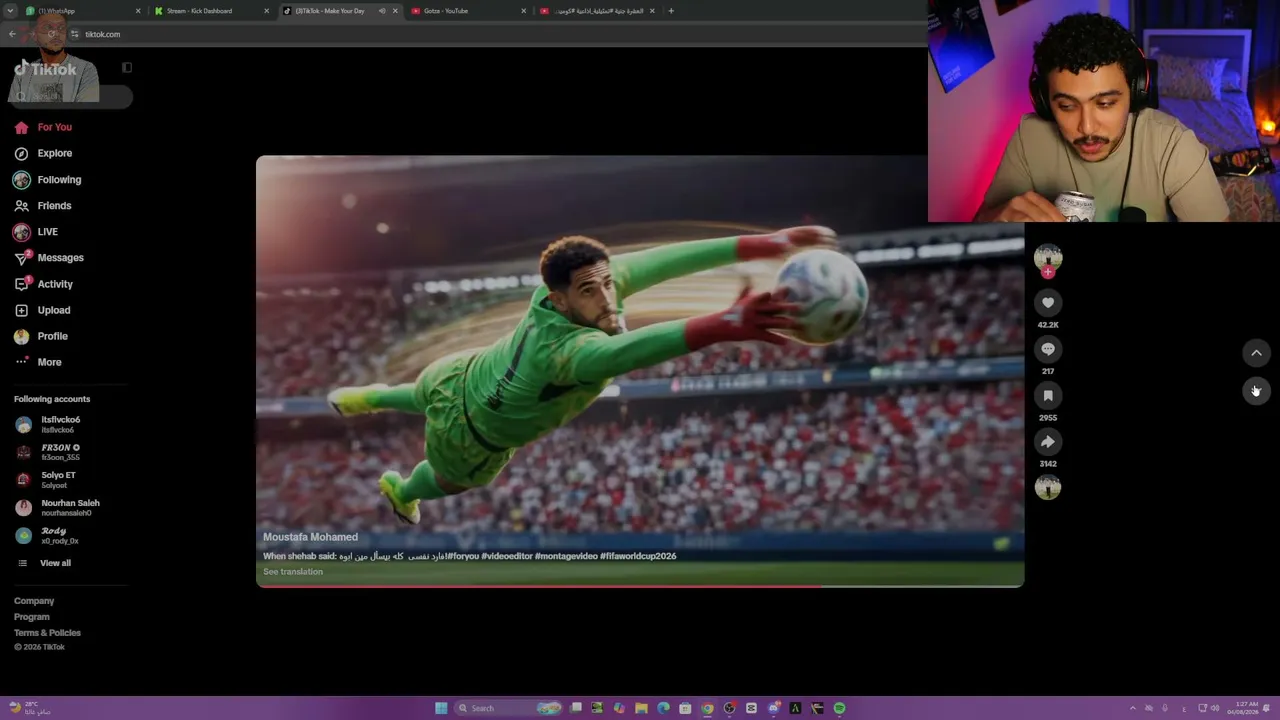1280x720 pixels.
Task: Switch to the WhatsApp browser tab
Action: [82, 11]
